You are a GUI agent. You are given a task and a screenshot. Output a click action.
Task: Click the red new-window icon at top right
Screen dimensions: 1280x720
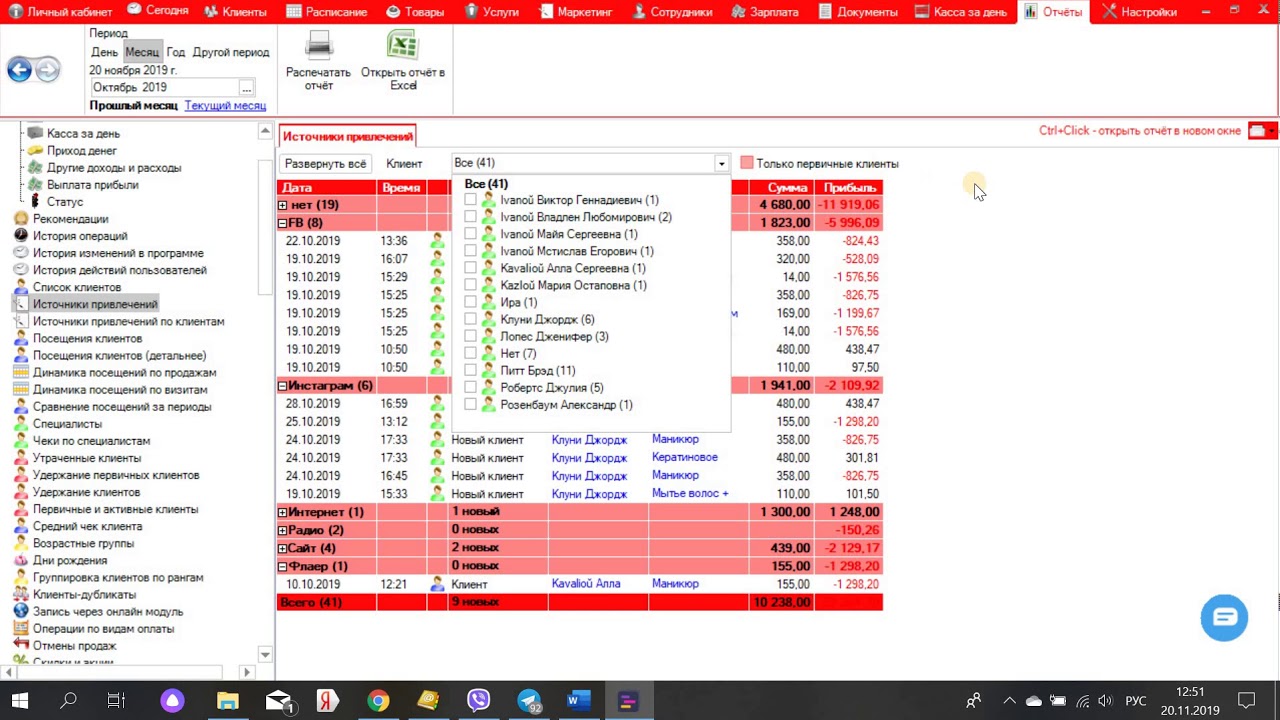[x=1257, y=131]
